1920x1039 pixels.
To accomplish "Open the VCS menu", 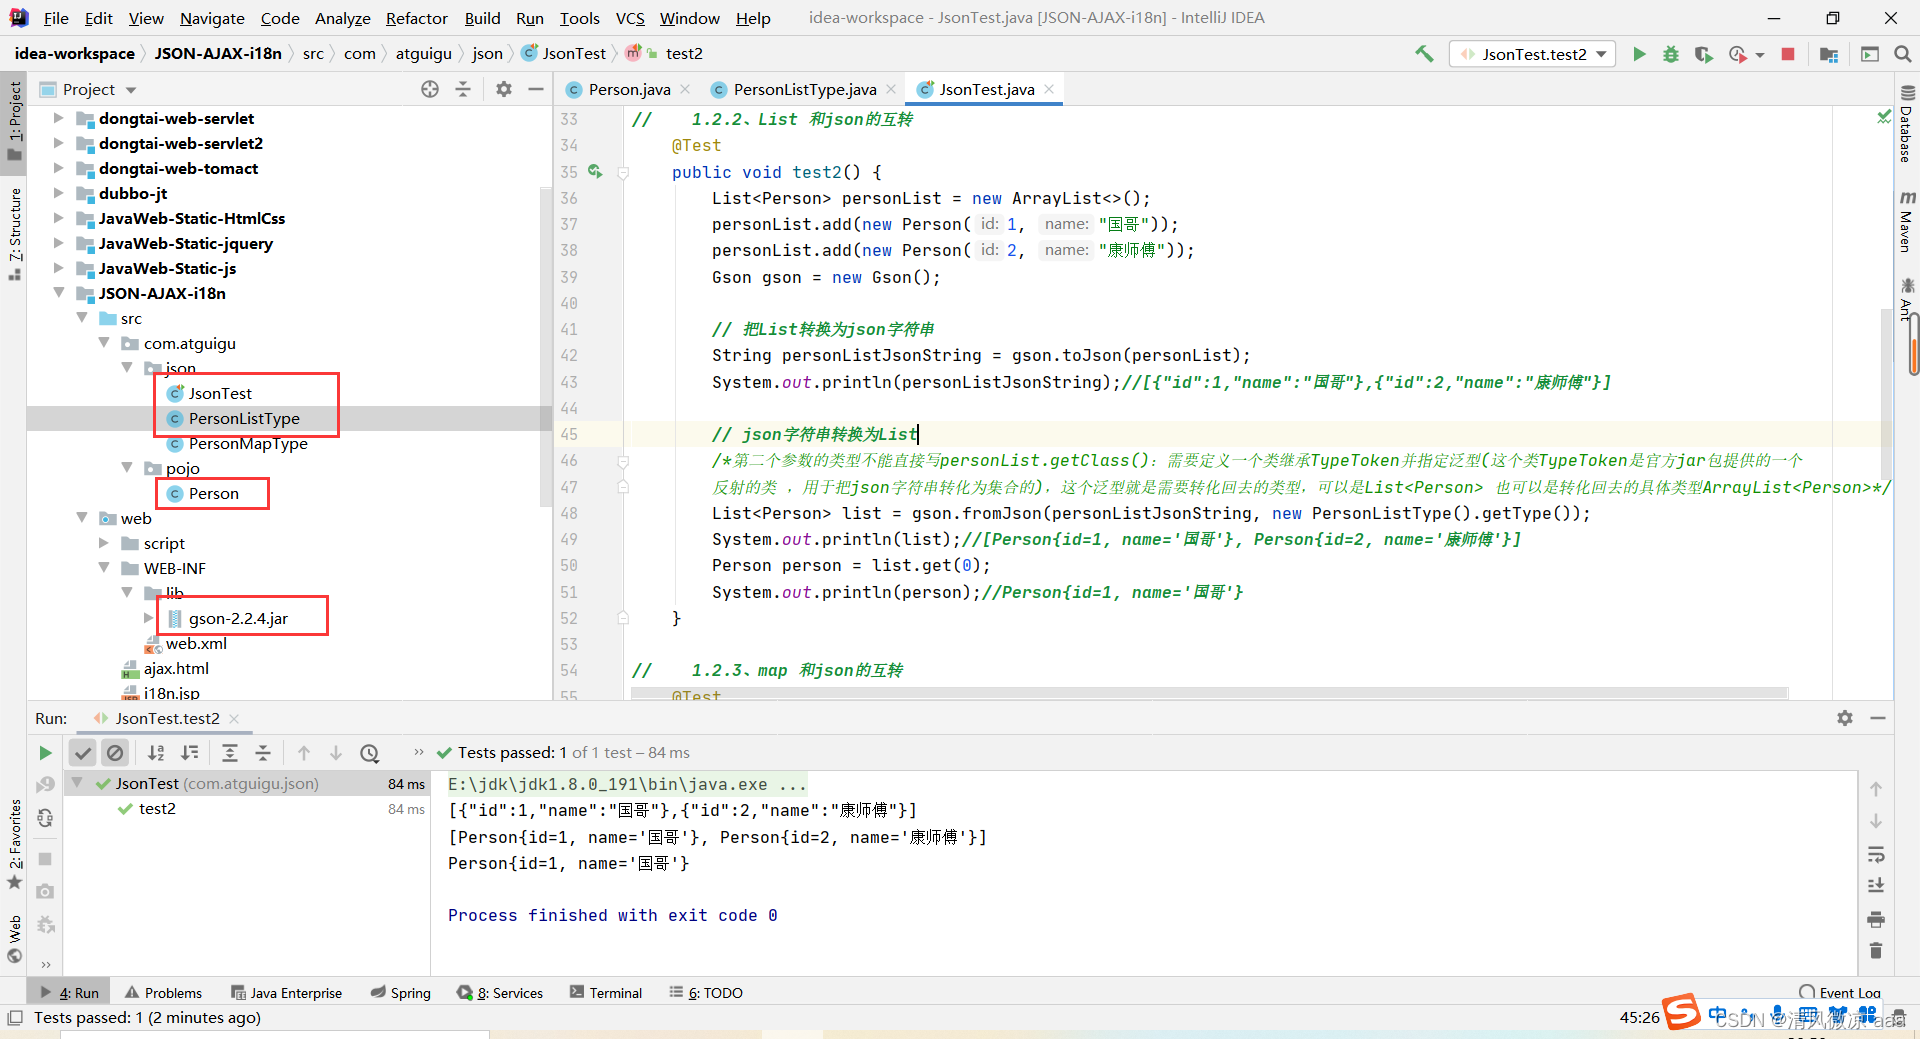I will pos(630,18).
